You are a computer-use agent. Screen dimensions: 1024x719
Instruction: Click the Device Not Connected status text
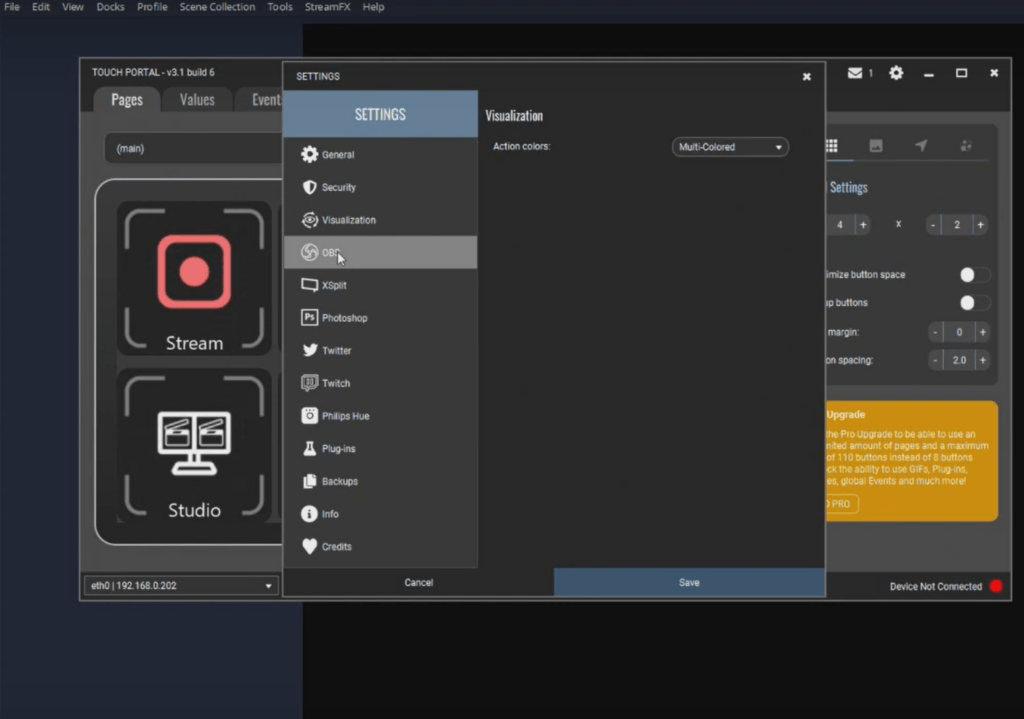point(936,586)
